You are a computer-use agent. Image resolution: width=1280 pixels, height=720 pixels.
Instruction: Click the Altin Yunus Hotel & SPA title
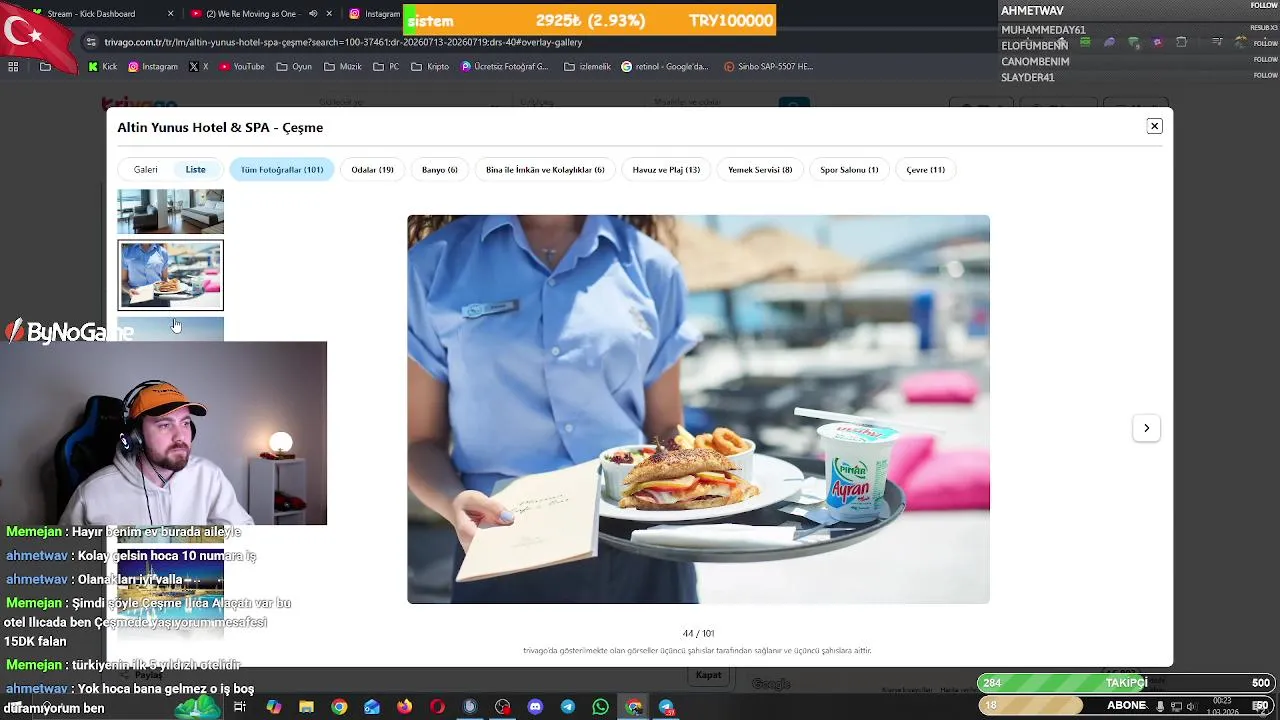[x=220, y=127]
